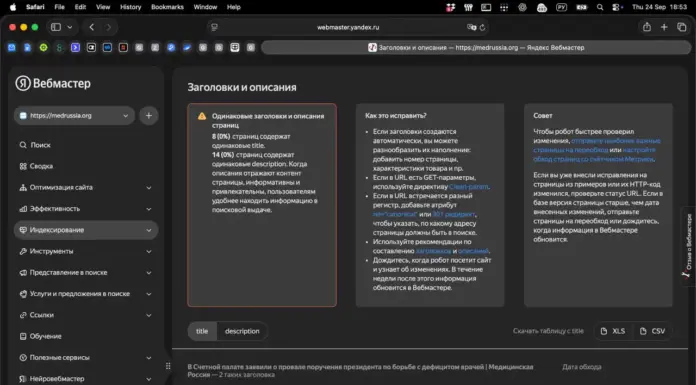Expand the Полезные сервисы chevron
Image resolution: width=696 pixels, height=385 pixels.
click(149, 358)
